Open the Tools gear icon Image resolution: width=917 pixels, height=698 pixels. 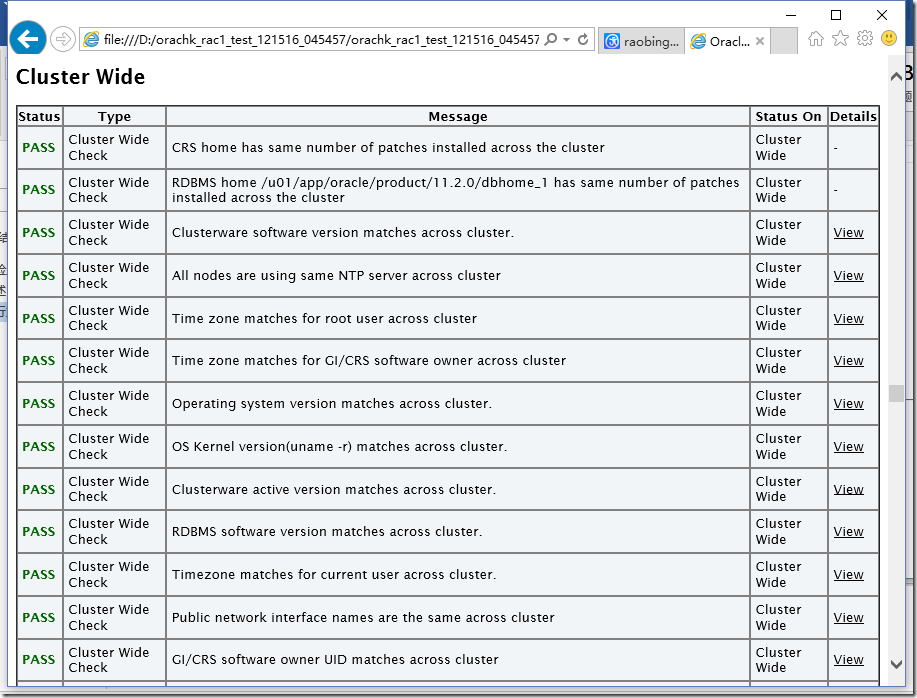[864, 39]
